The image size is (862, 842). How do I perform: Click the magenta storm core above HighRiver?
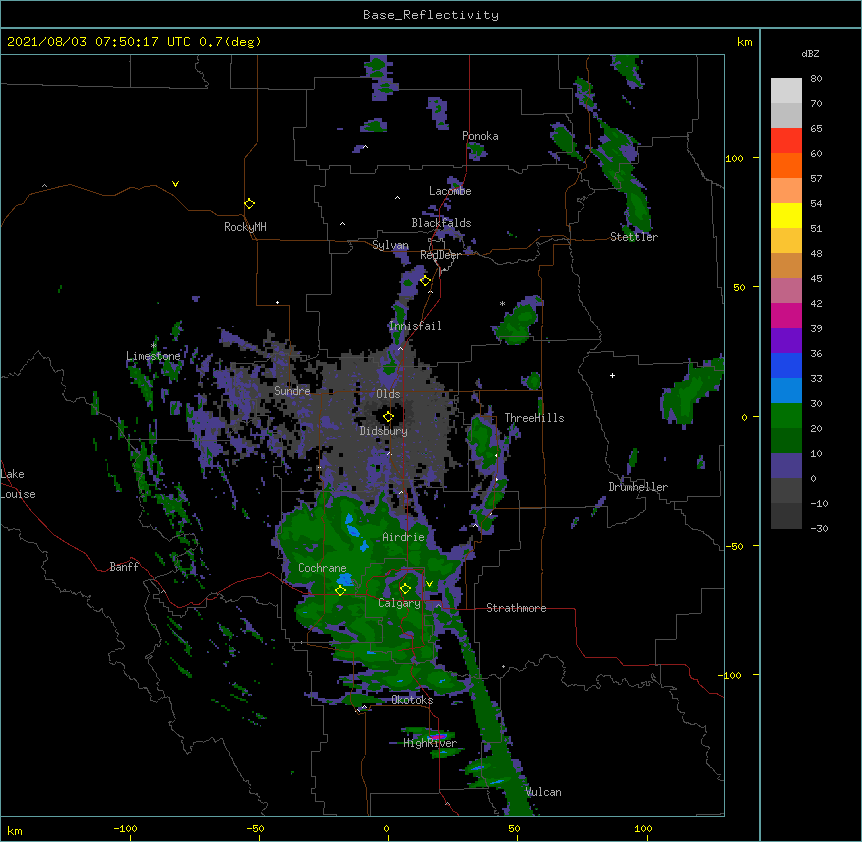pos(438,736)
